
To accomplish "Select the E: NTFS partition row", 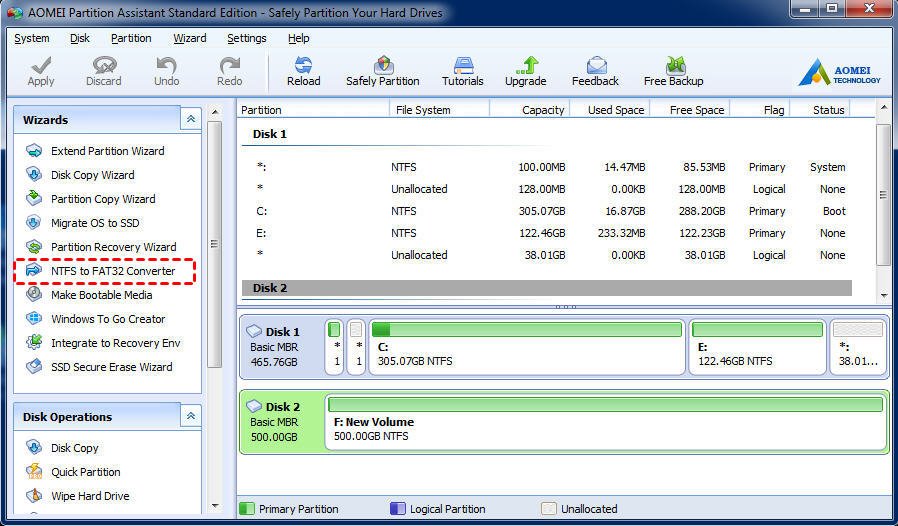I will point(549,233).
